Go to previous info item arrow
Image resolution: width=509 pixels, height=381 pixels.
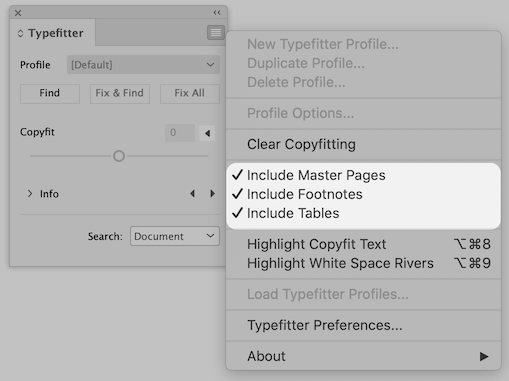click(x=192, y=194)
